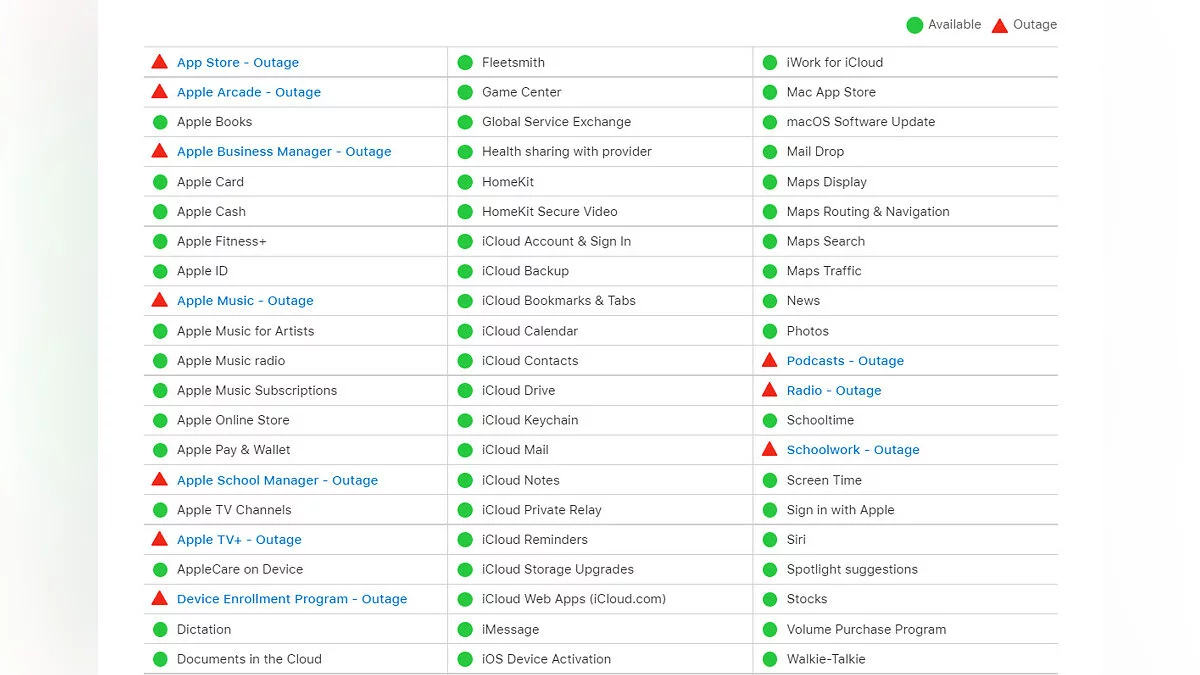Click the green available dot beside iCloud Mail
Image resolution: width=1200 pixels, height=675 pixels.
(x=465, y=450)
